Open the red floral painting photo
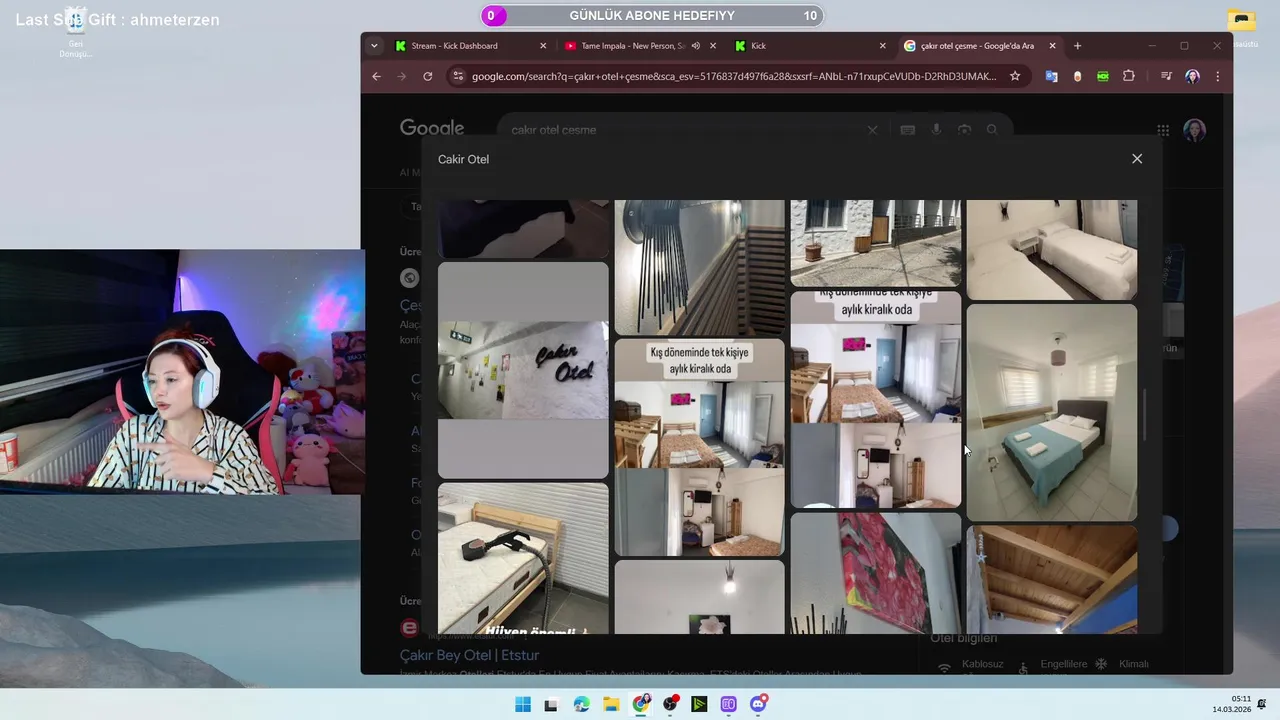 point(876,574)
